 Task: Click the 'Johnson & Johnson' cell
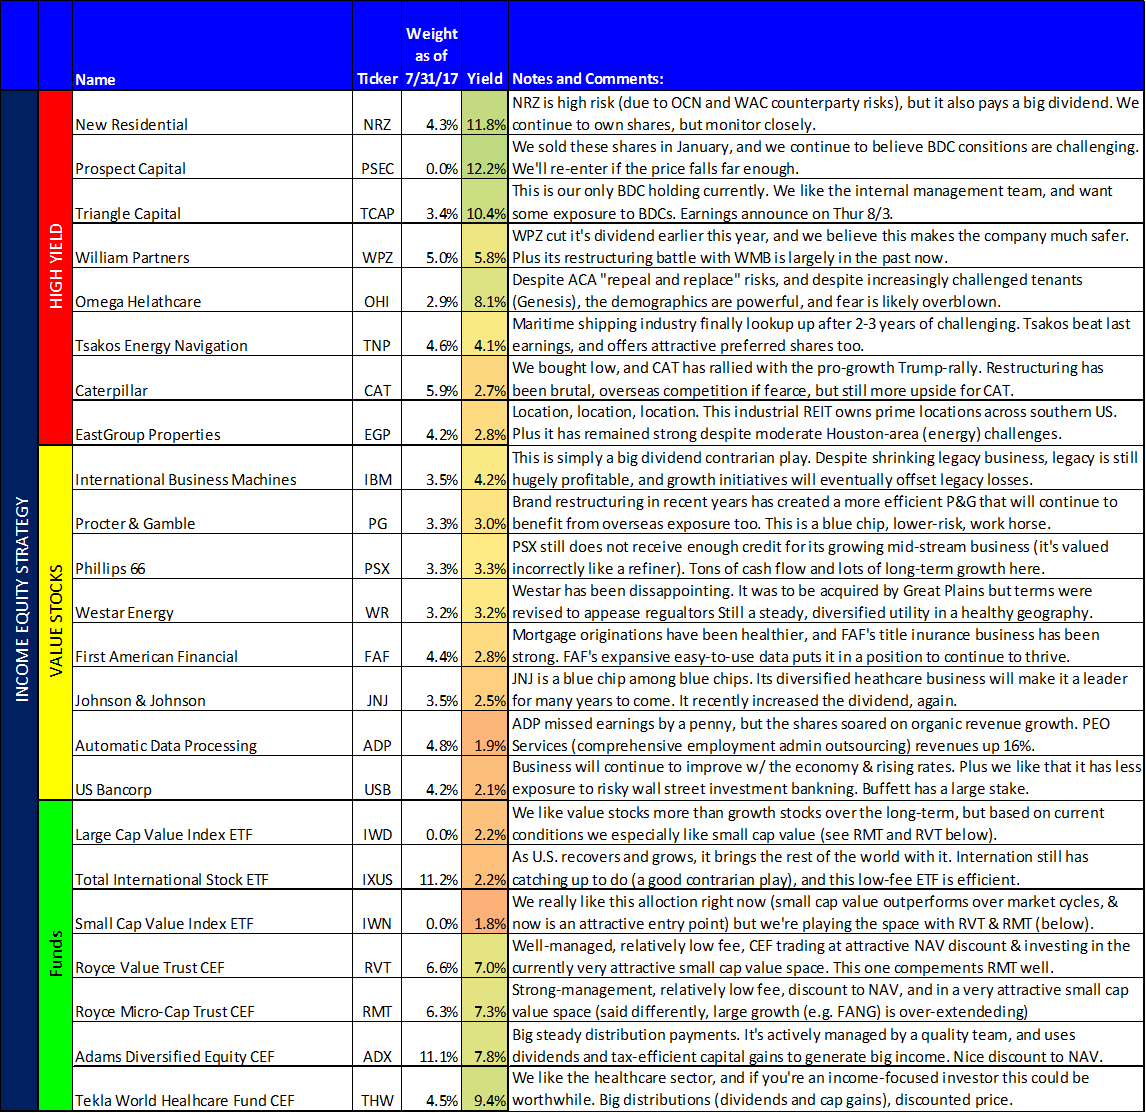212,689
